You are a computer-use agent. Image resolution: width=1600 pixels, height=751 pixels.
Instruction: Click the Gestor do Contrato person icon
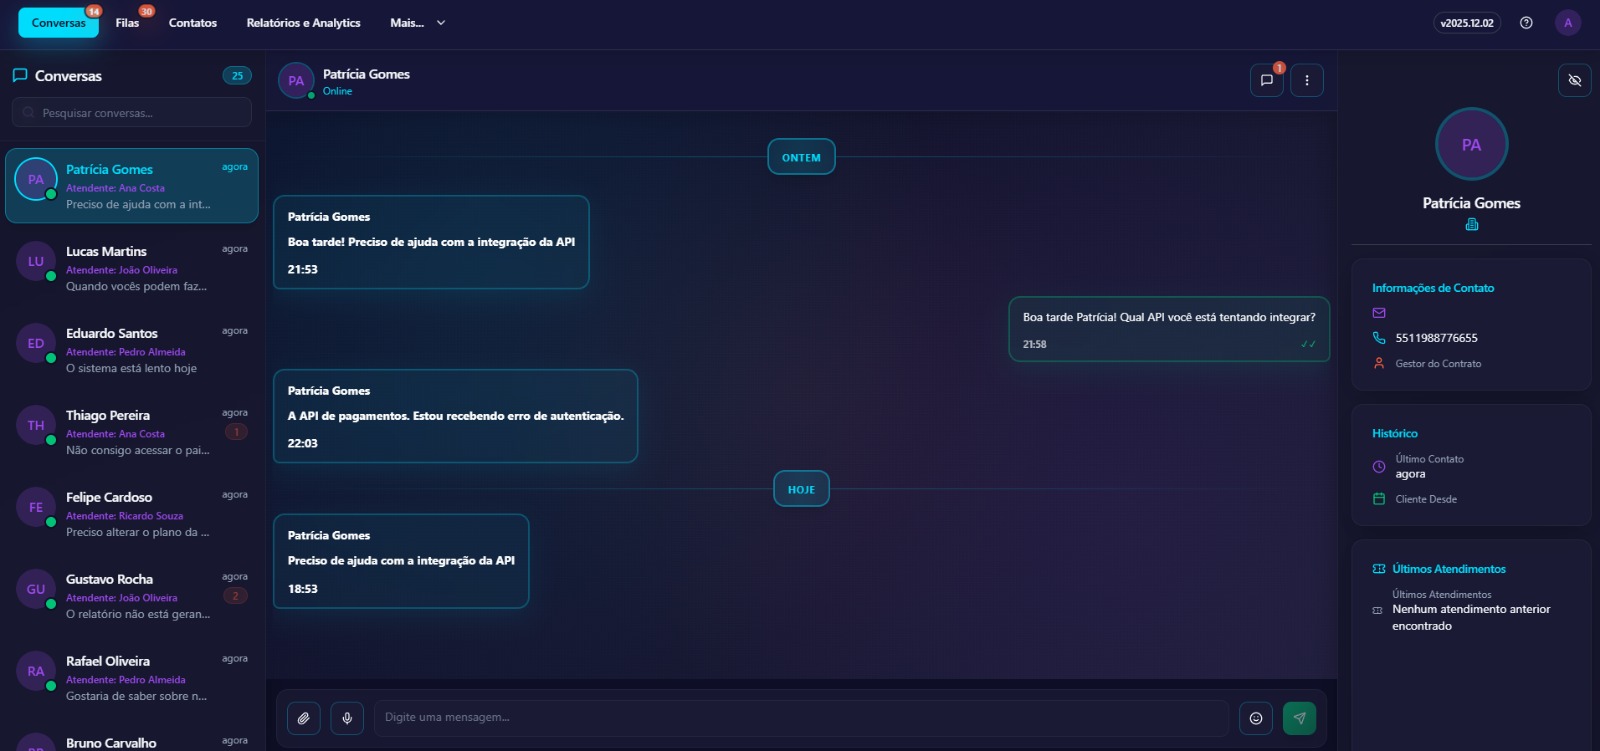[x=1379, y=363]
